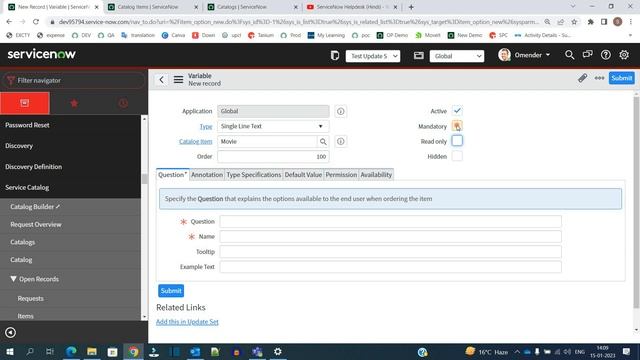Click the Order field showing 100
Image resolution: width=640 pixels, height=360 pixels.
tap(273, 157)
